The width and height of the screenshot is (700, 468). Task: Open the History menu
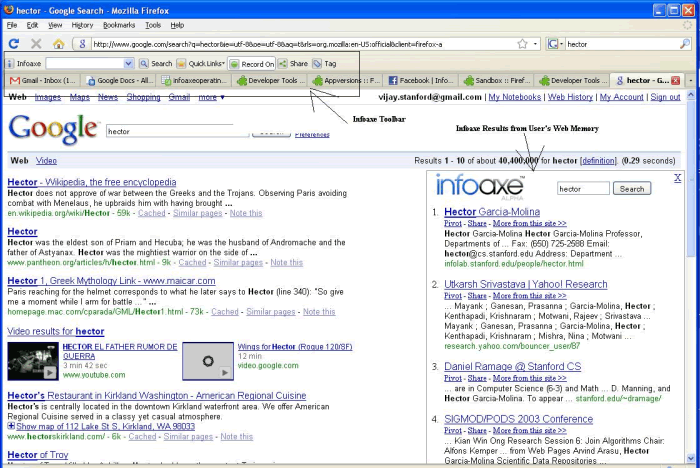click(x=82, y=25)
